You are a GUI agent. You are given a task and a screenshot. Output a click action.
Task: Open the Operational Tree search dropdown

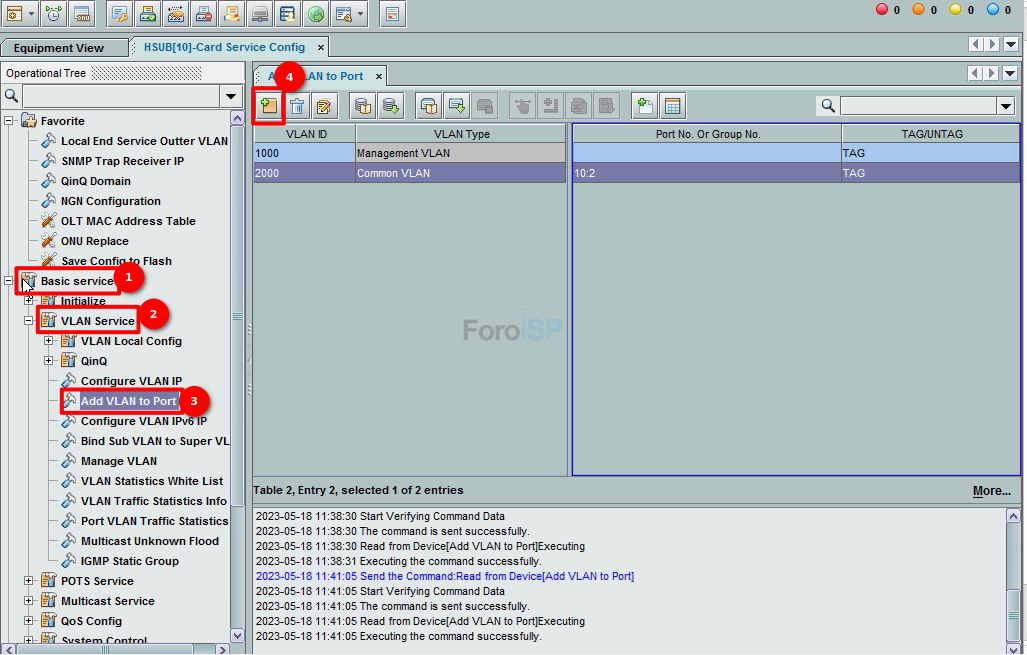tap(232, 96)
